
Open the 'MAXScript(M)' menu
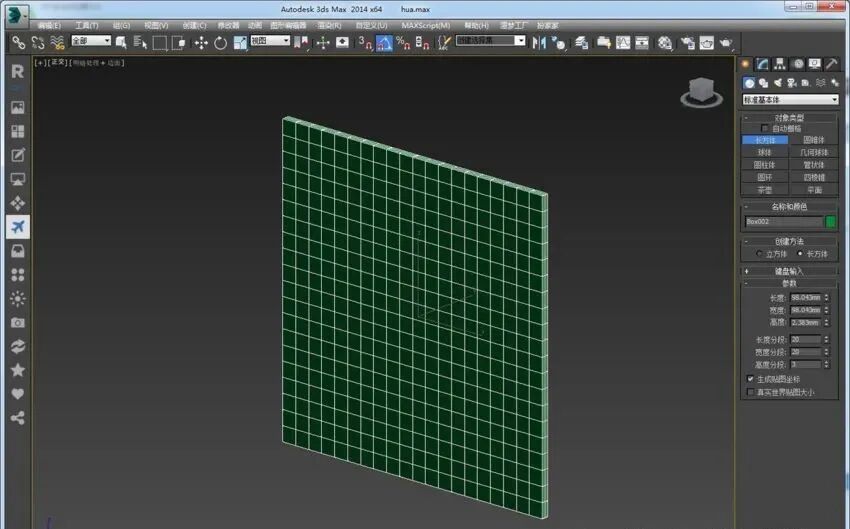[426, 25]
